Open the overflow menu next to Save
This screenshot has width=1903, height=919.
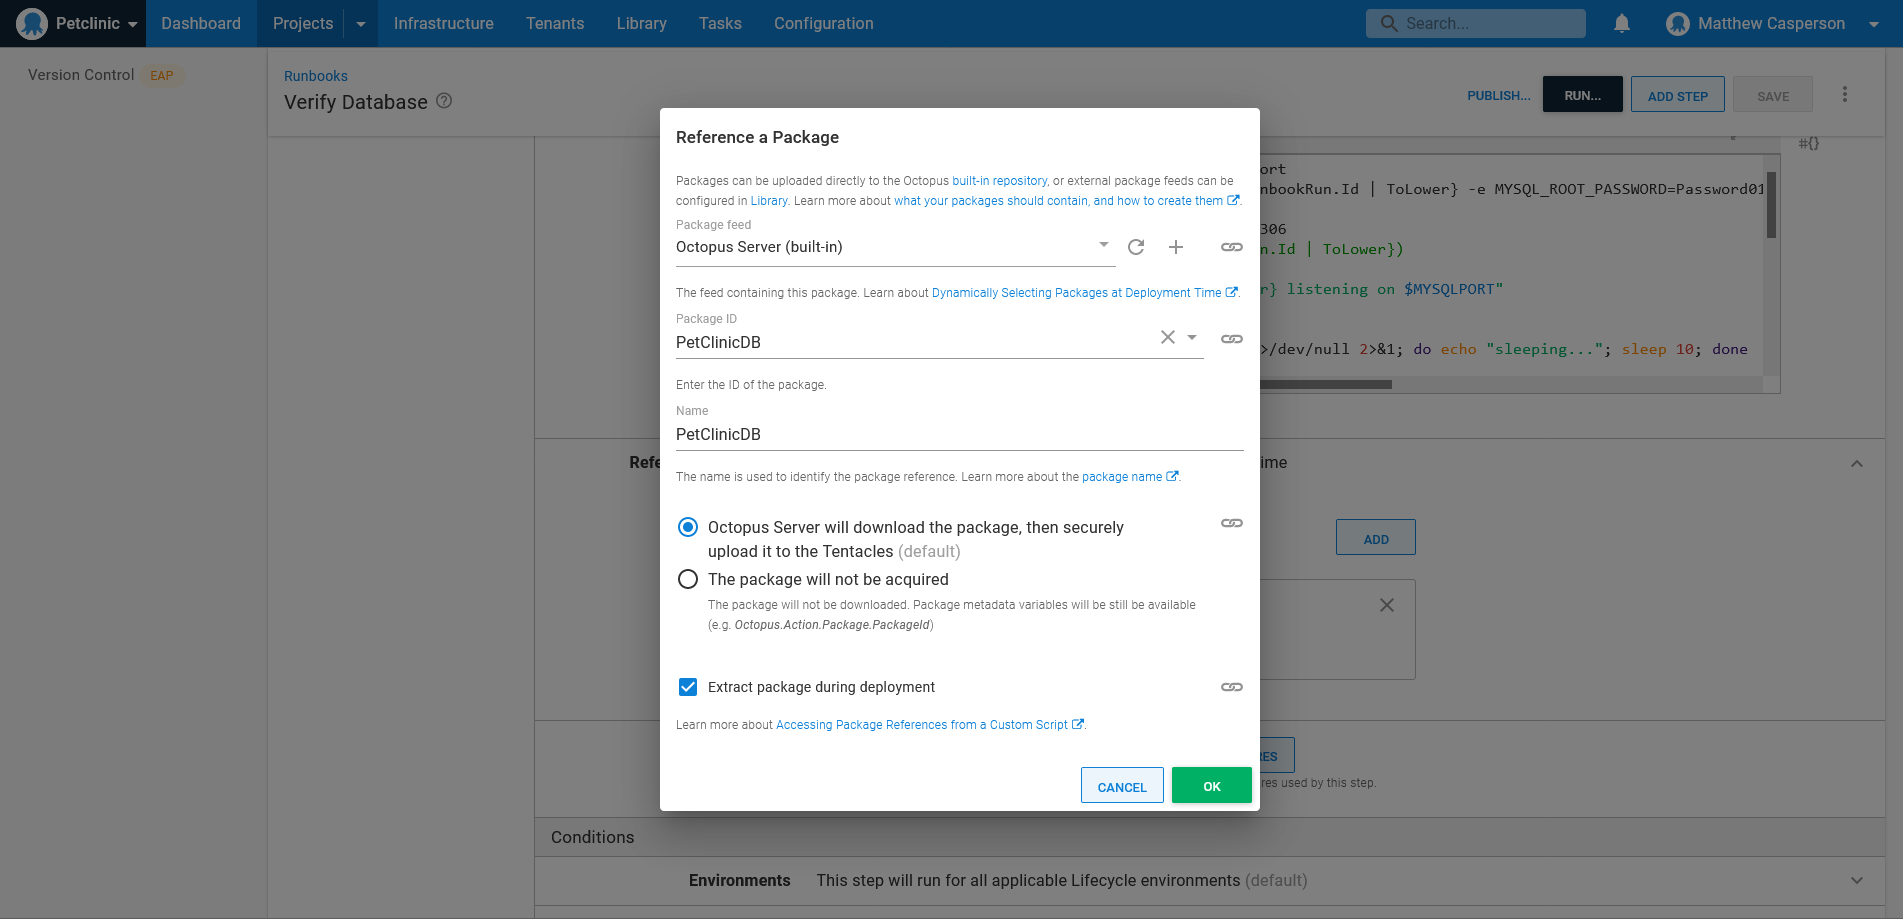coord(1845,94)
